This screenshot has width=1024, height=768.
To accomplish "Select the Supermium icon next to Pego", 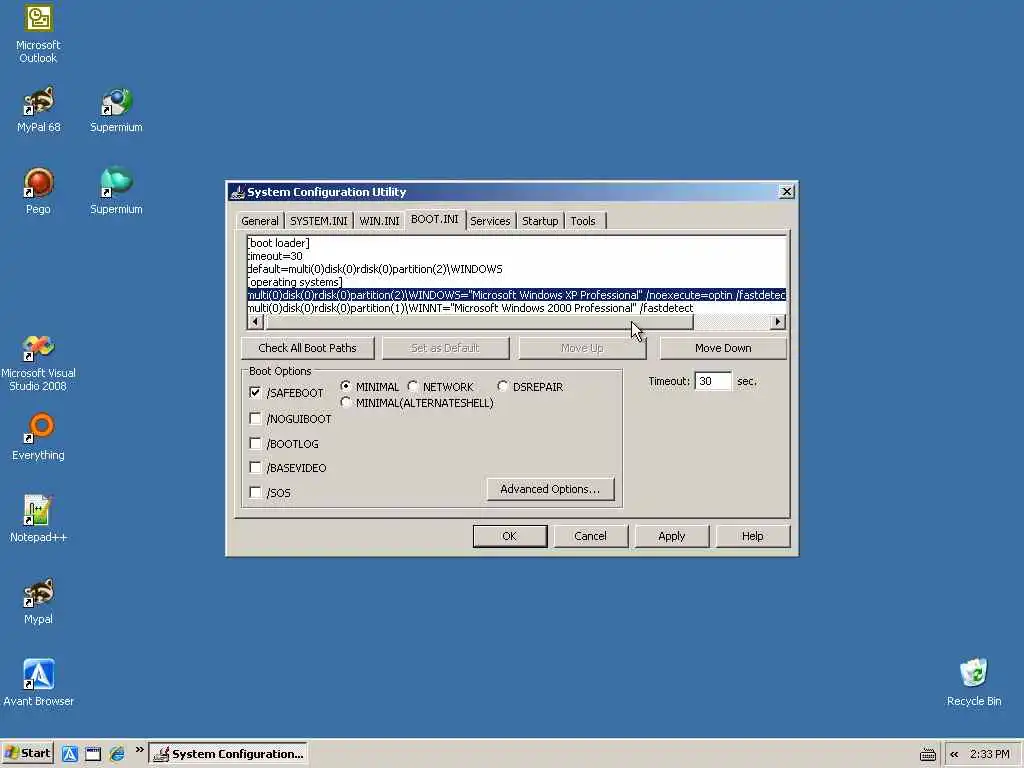I will click(116, 191).
